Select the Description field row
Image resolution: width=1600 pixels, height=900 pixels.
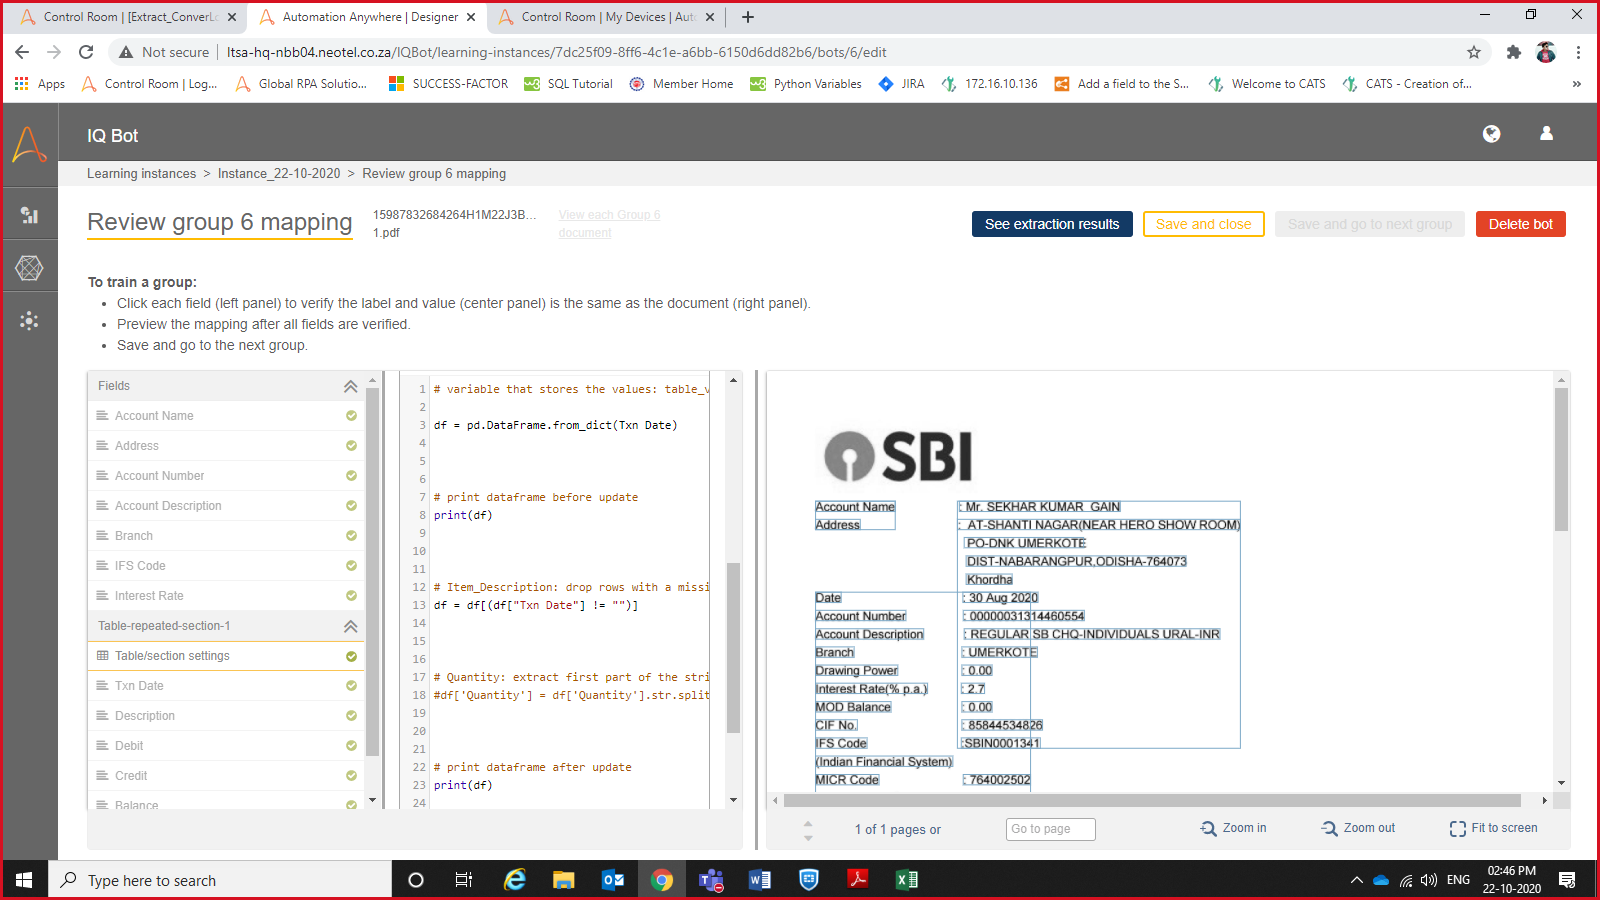click(226, 716)
